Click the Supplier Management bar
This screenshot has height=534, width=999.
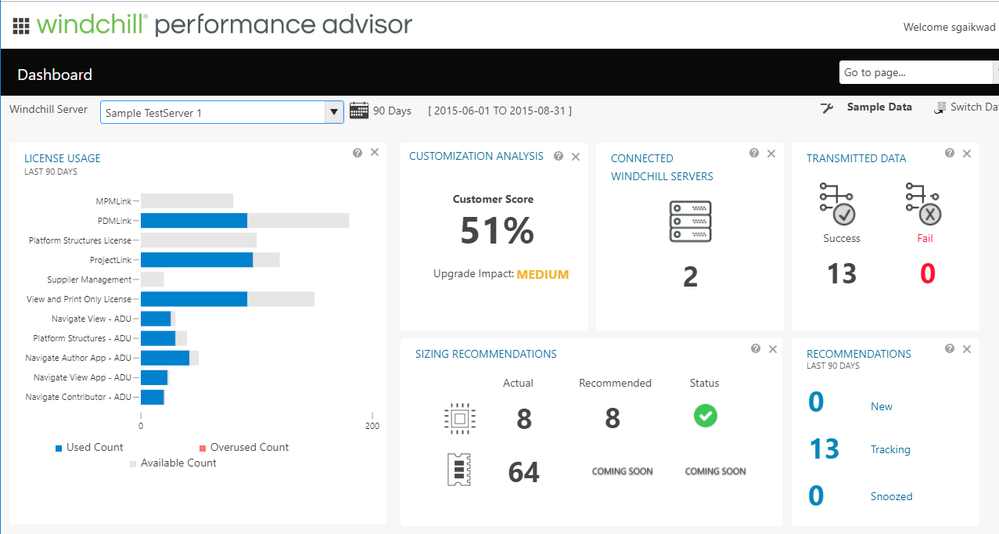152,280
